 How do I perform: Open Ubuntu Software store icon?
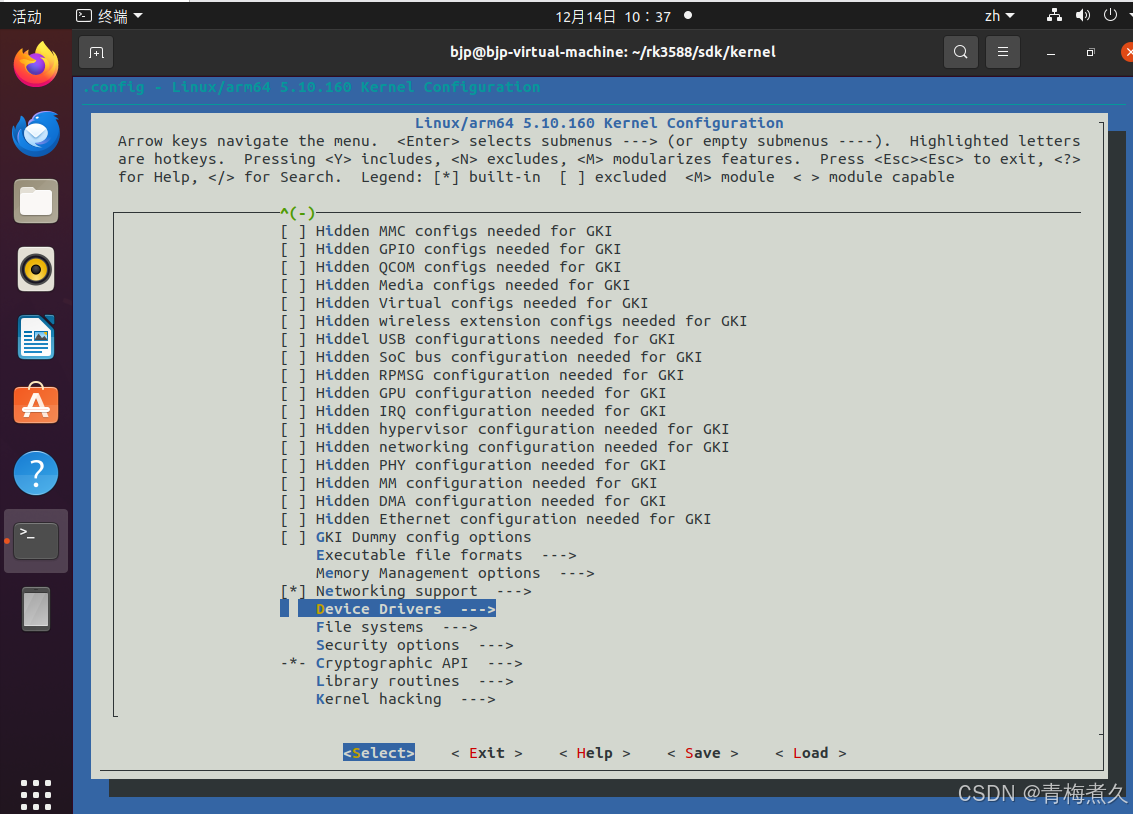pos(36,404)
